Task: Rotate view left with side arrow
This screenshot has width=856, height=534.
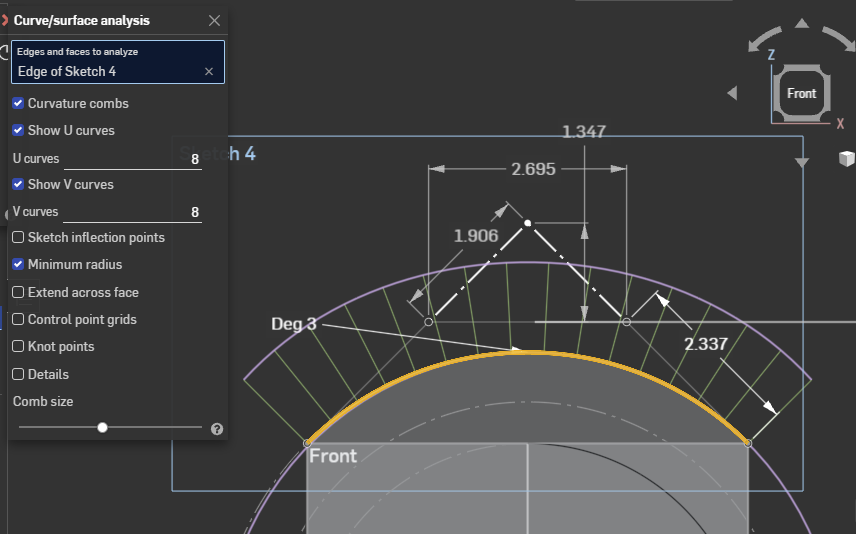Action: coord(733,93)
